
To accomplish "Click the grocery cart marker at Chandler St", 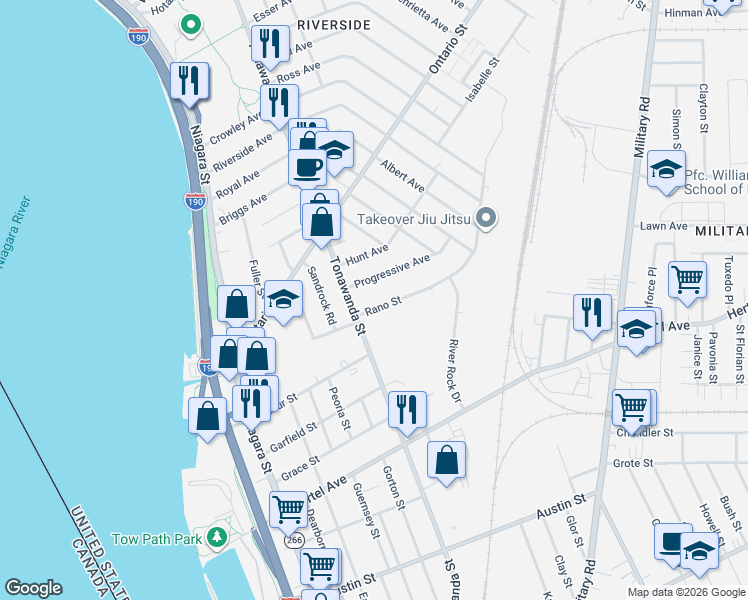I will (632, 409).
